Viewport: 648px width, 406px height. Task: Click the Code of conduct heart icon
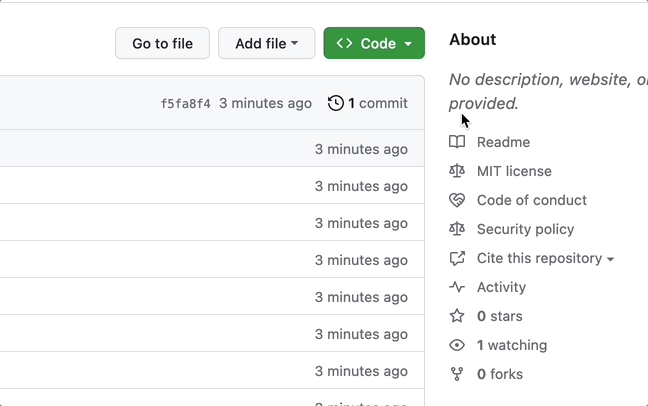point(457,200)
